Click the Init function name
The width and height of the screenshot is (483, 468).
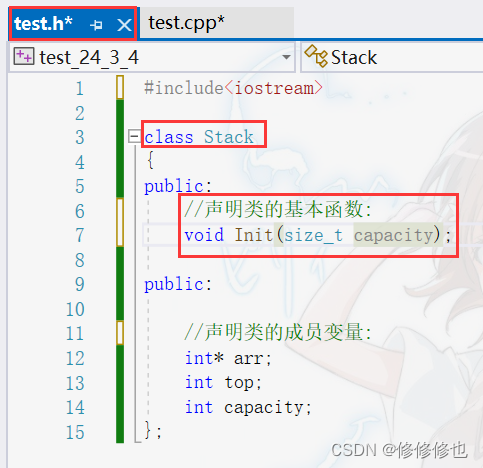(x=254, y=235)
